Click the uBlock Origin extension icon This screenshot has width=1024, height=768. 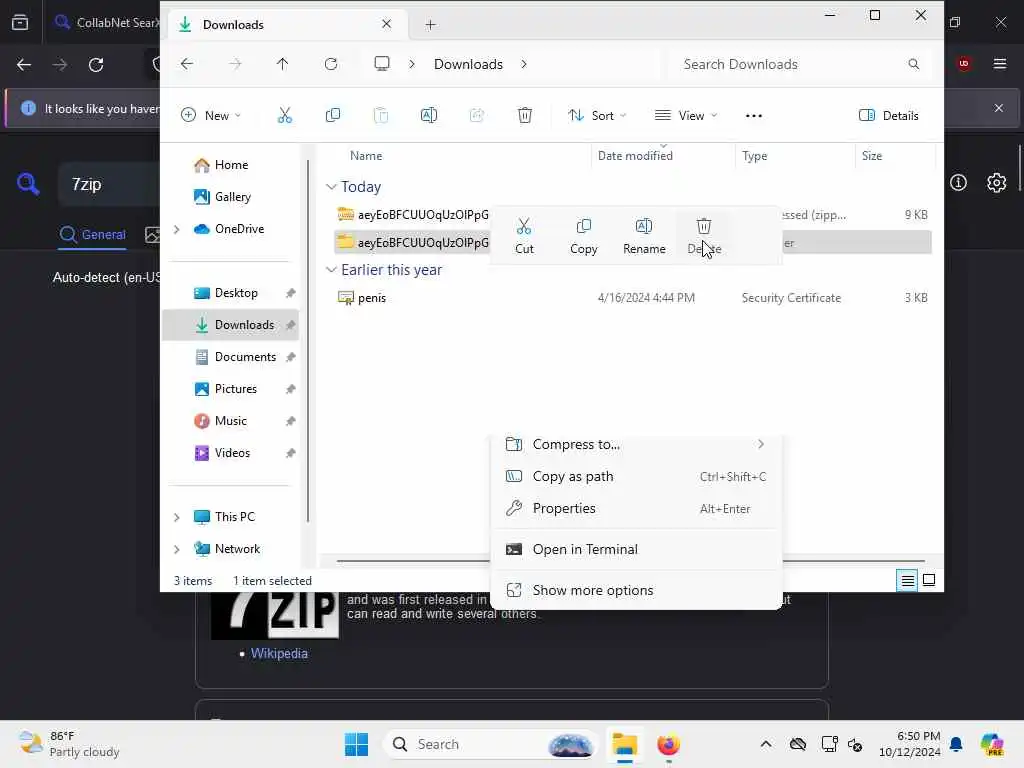[x=963, y=64]
